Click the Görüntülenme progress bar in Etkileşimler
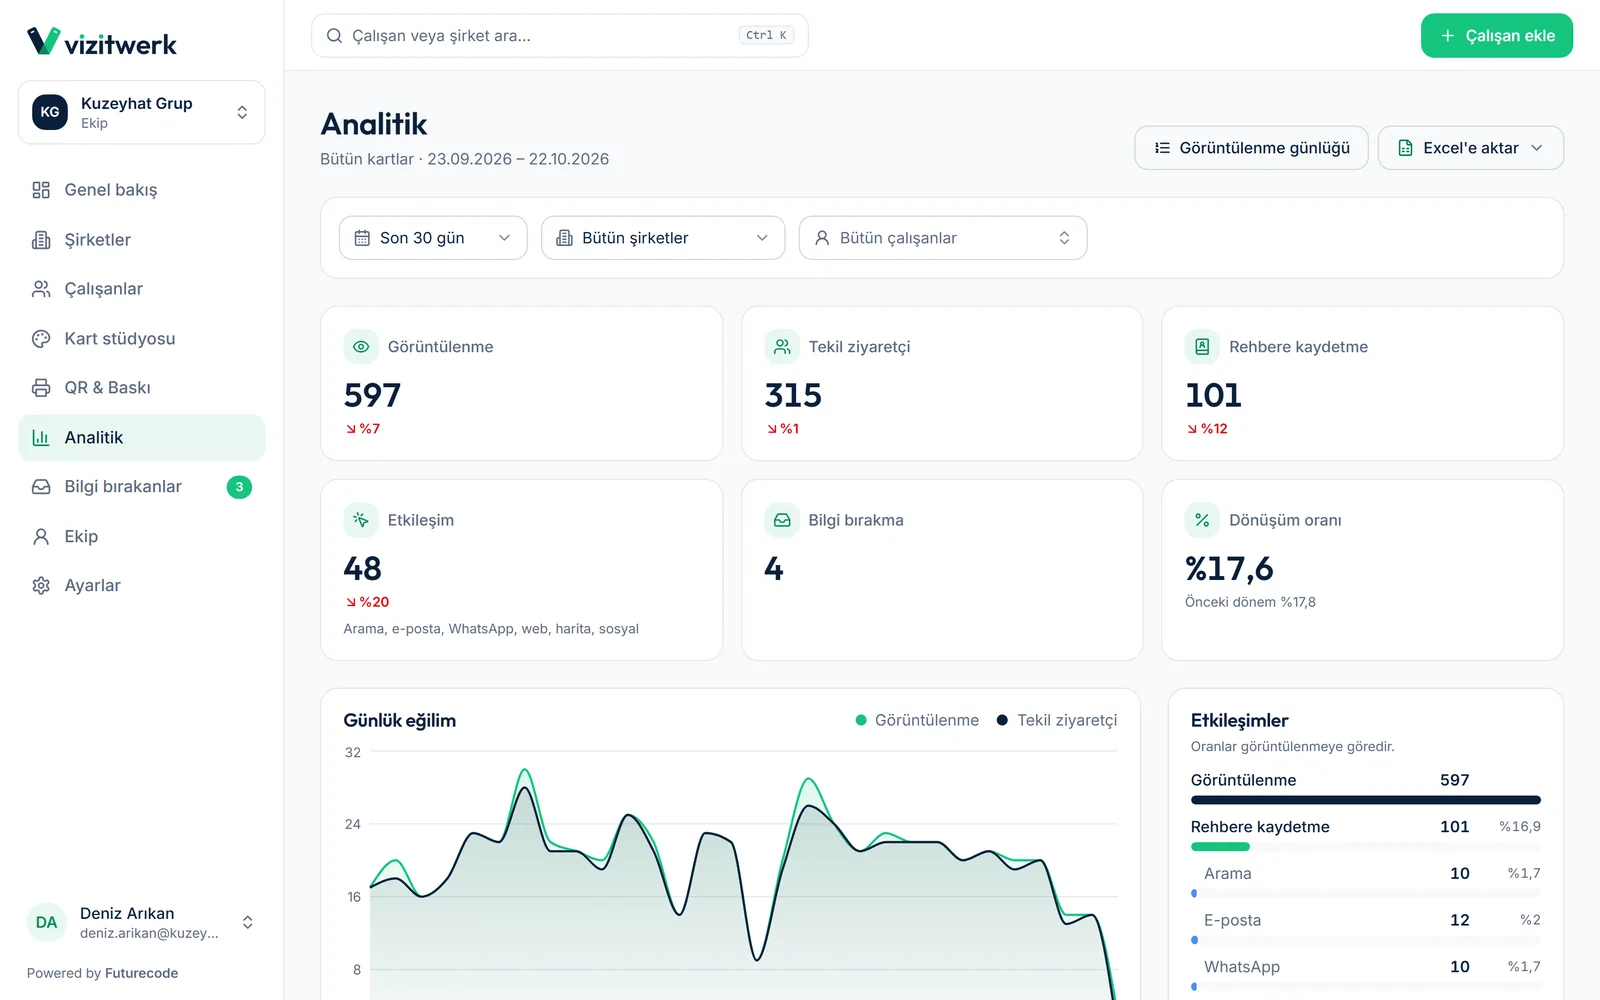Screen dimensions: 1600x1000 1365,800
